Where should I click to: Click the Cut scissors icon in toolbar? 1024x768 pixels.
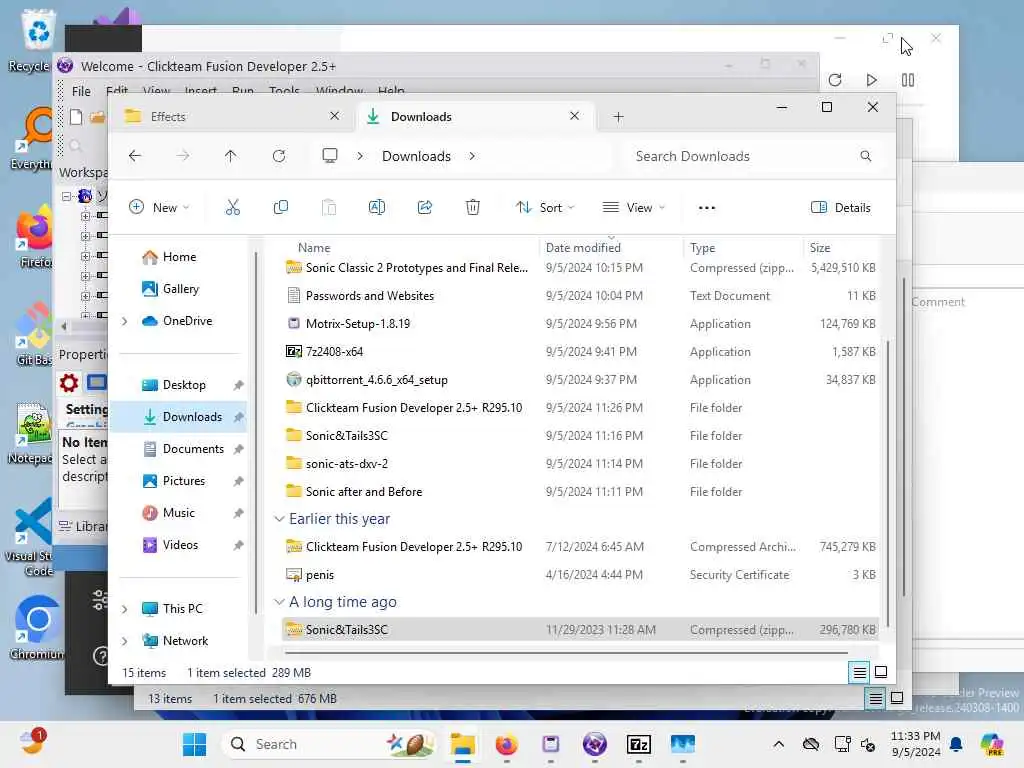[x=232, y=208]
